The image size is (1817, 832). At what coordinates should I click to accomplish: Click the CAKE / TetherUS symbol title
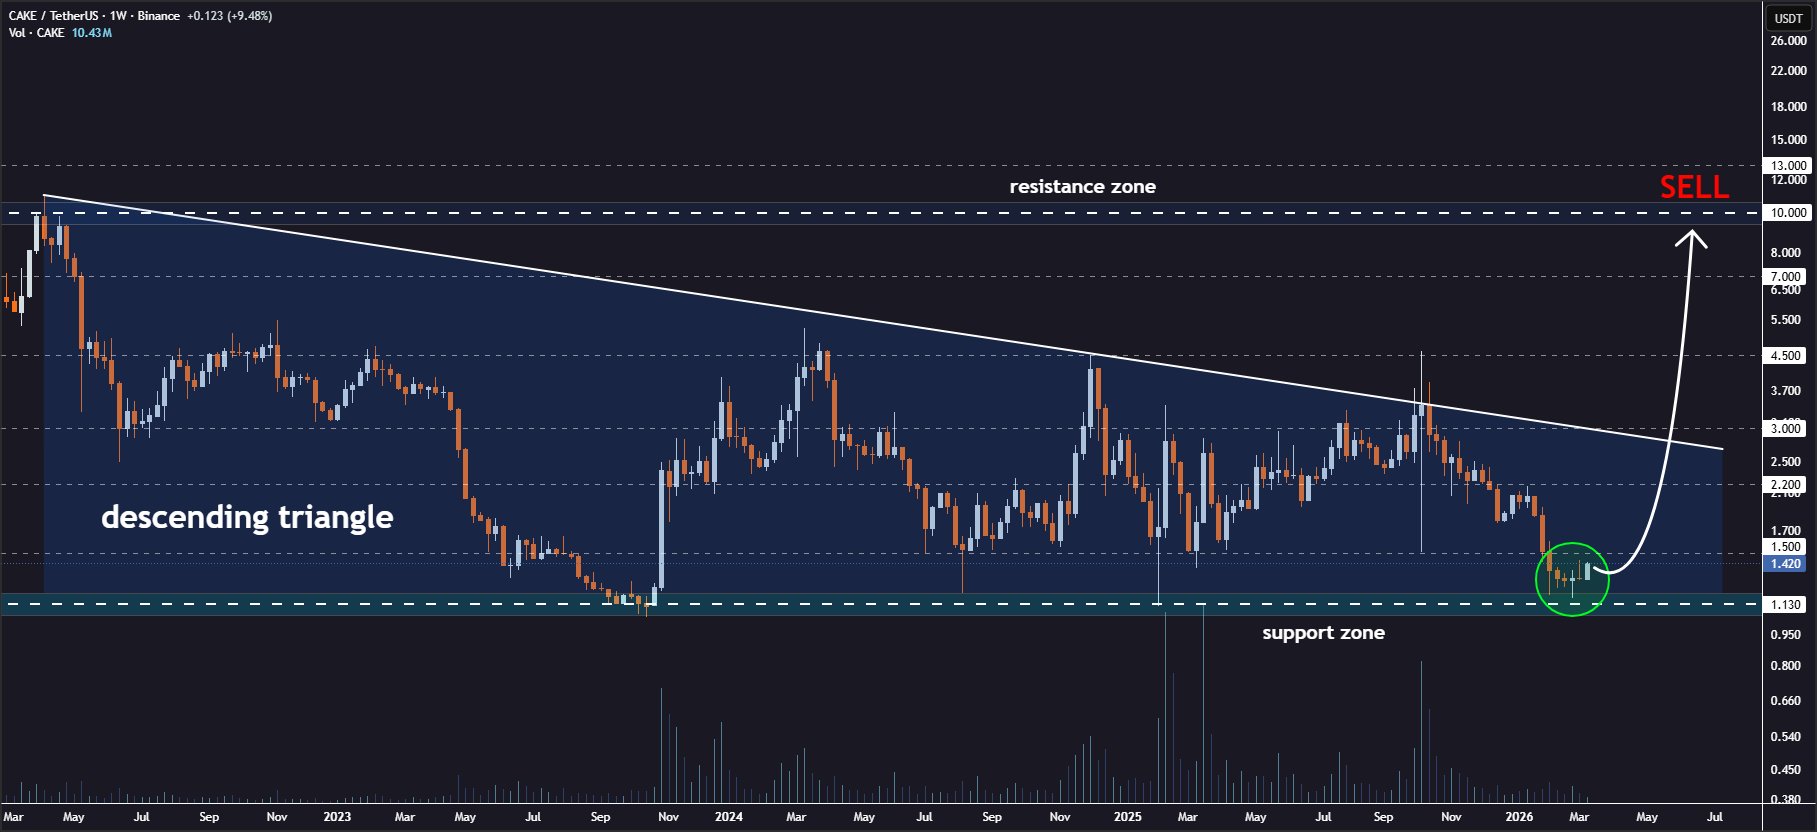[53, 16]
